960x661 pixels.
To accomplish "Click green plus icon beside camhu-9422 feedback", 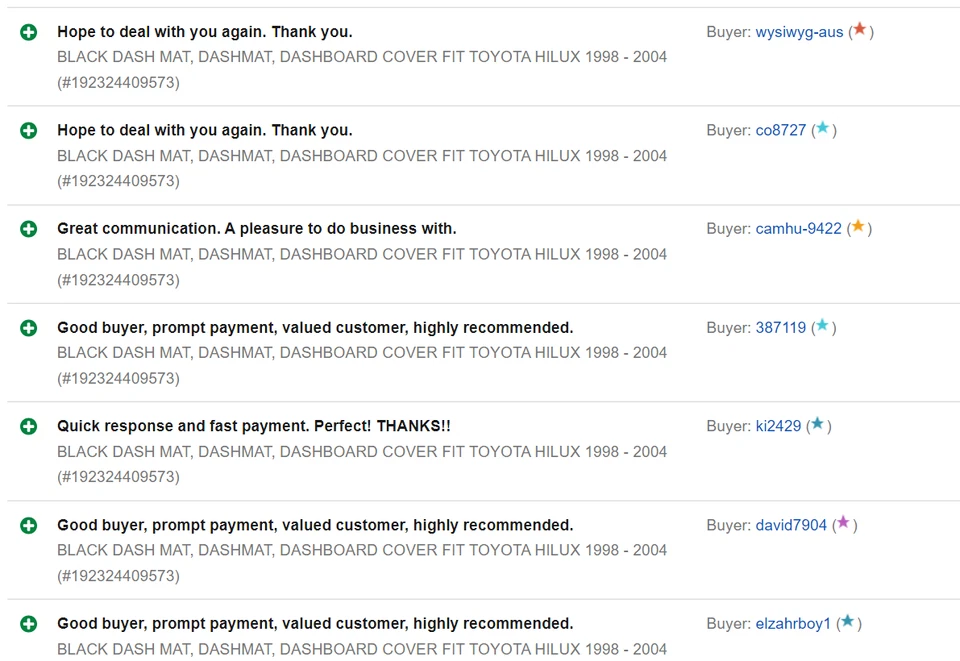I will point(29,229).
